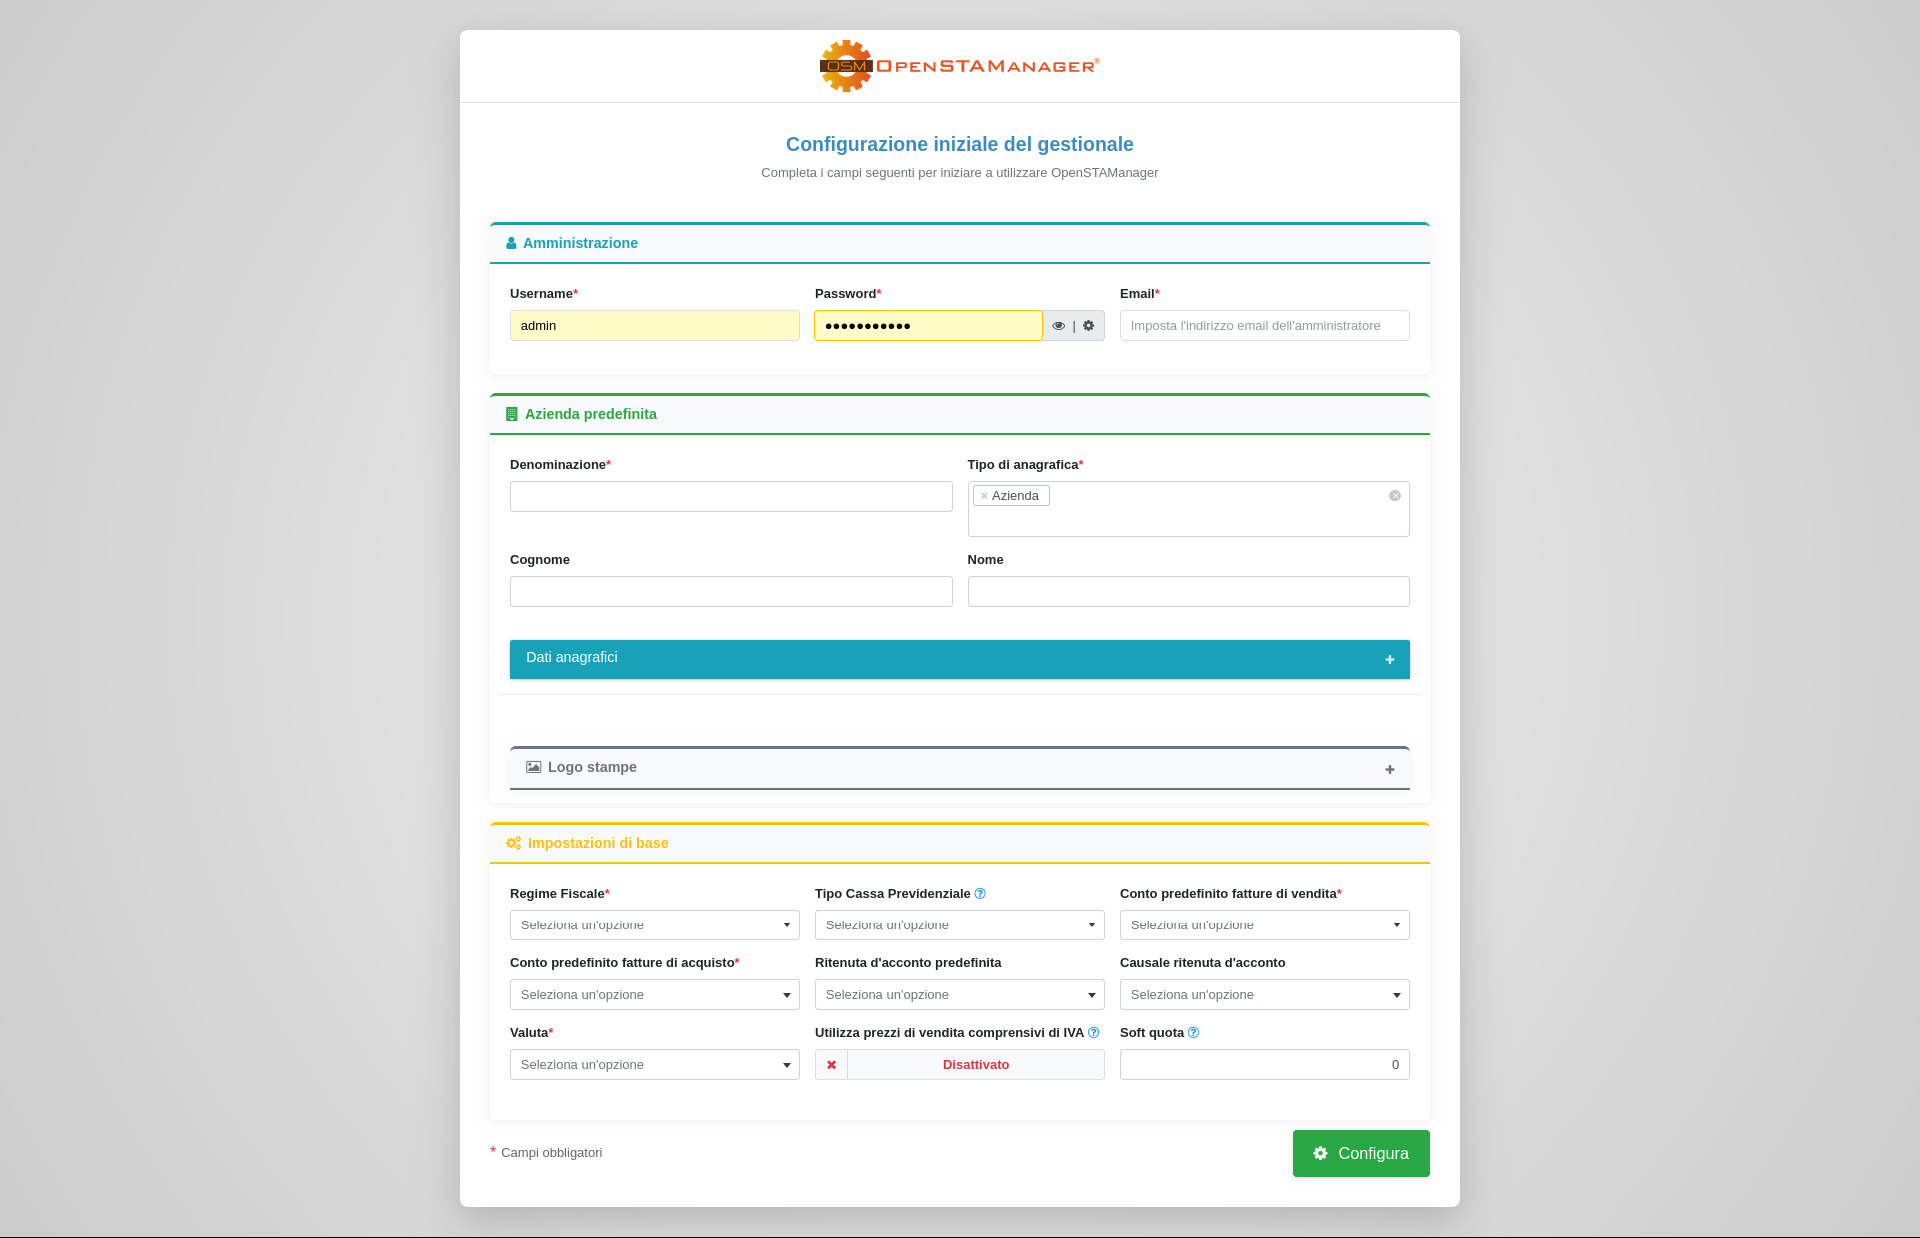Click help icon next to Soft quota
The width and height of the screenshot is (1920, 1238).
pyautogui.click(x=1193, y=1033)
